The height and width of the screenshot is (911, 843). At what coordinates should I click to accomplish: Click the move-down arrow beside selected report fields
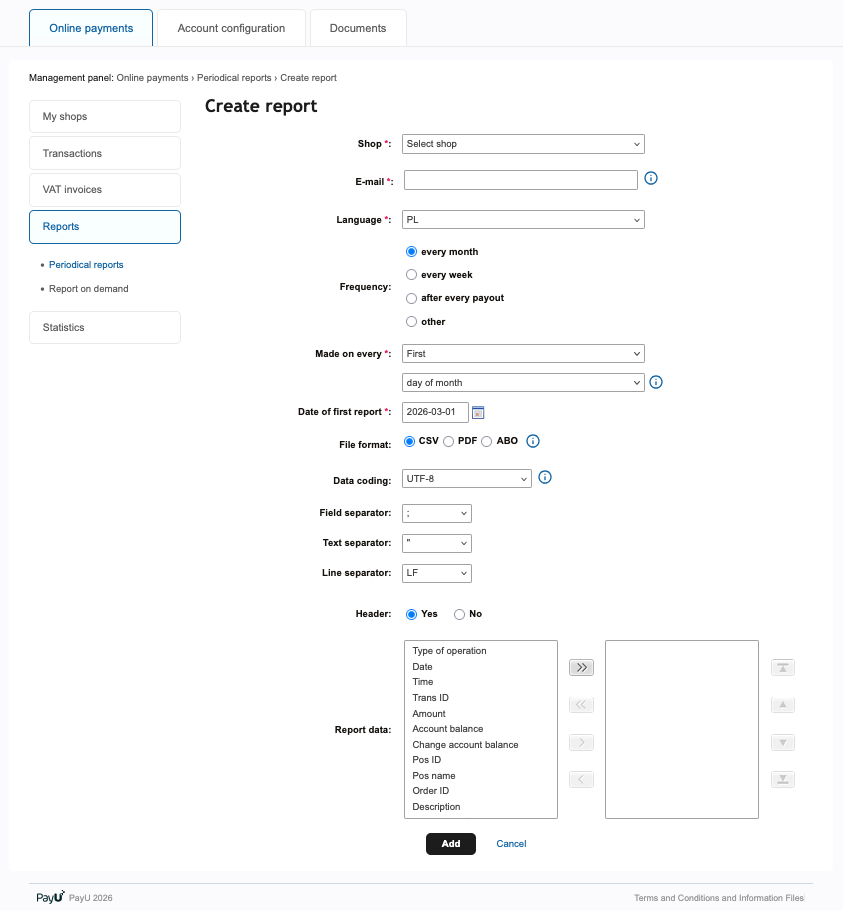782,742
